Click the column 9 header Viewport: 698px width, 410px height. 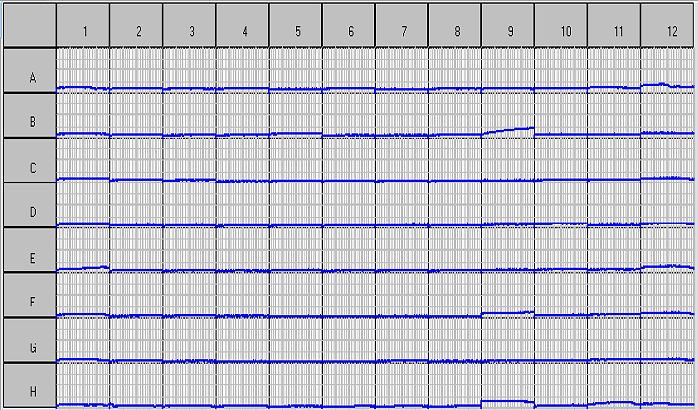(508, 30)
